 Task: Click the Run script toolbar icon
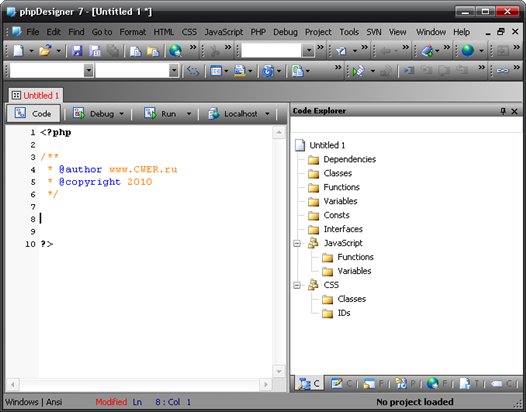358,70
